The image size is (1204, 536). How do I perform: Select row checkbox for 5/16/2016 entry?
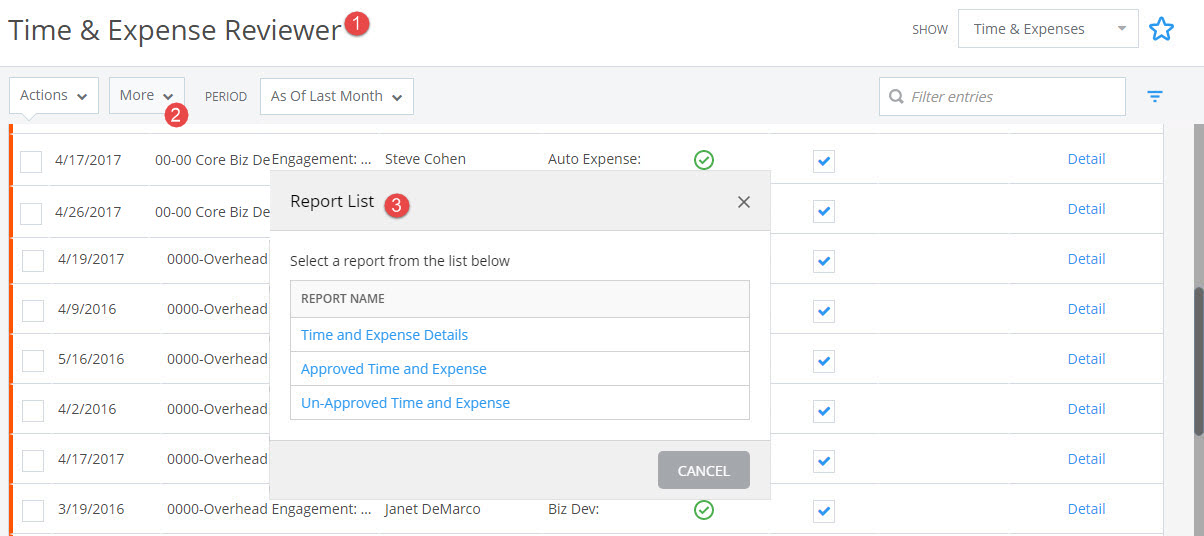click(33, 360)
